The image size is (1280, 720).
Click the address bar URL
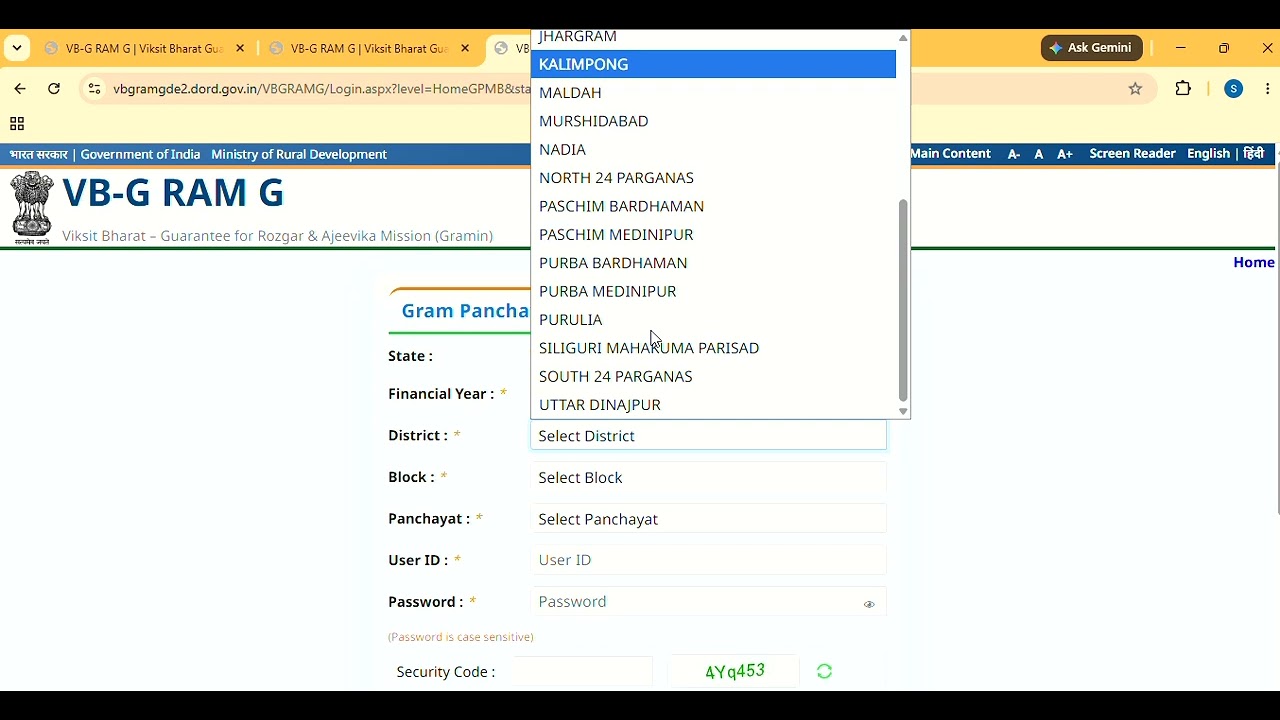point(320,89)
